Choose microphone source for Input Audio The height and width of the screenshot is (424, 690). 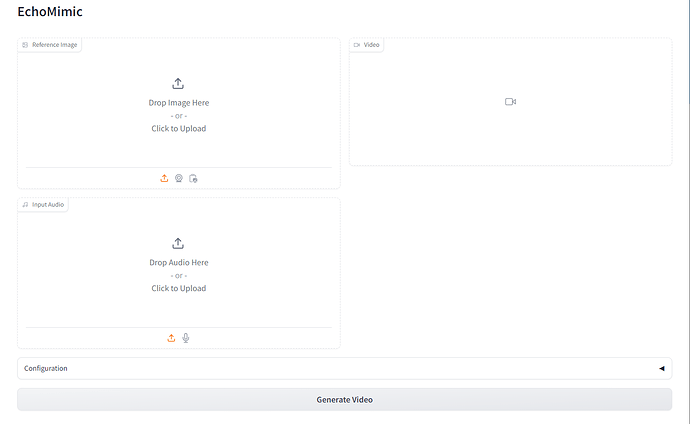[186, 338]
